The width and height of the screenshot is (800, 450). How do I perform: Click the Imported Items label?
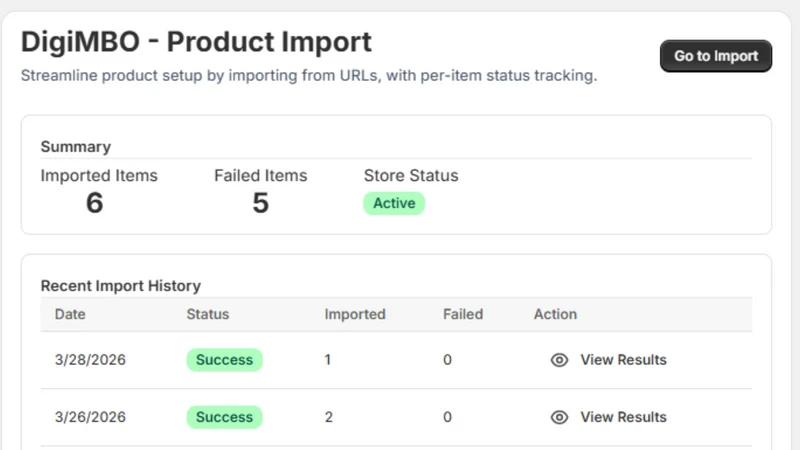99,176
